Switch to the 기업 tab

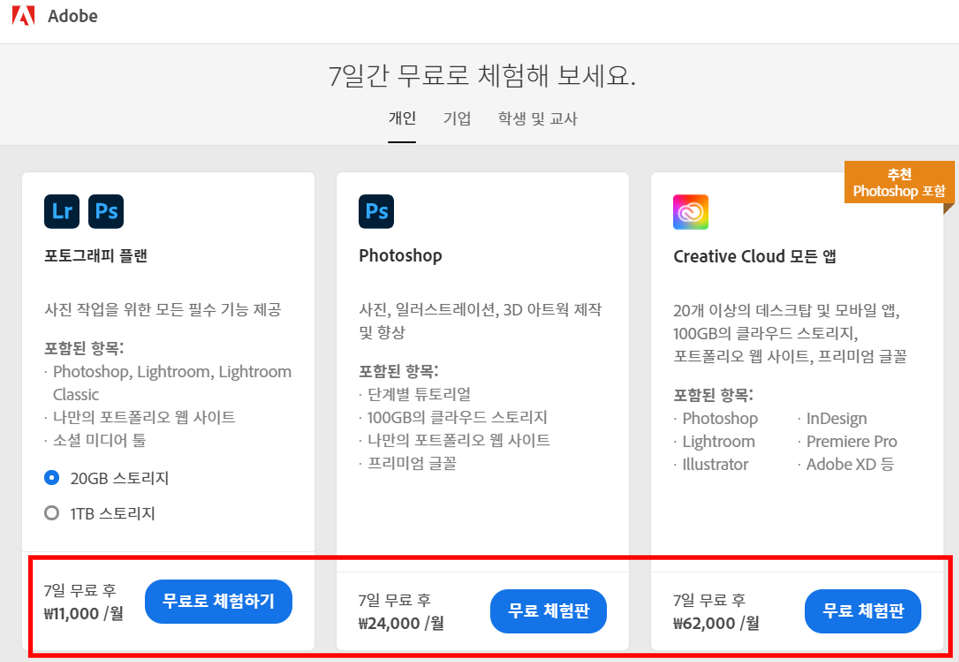(x=457, y=118)
